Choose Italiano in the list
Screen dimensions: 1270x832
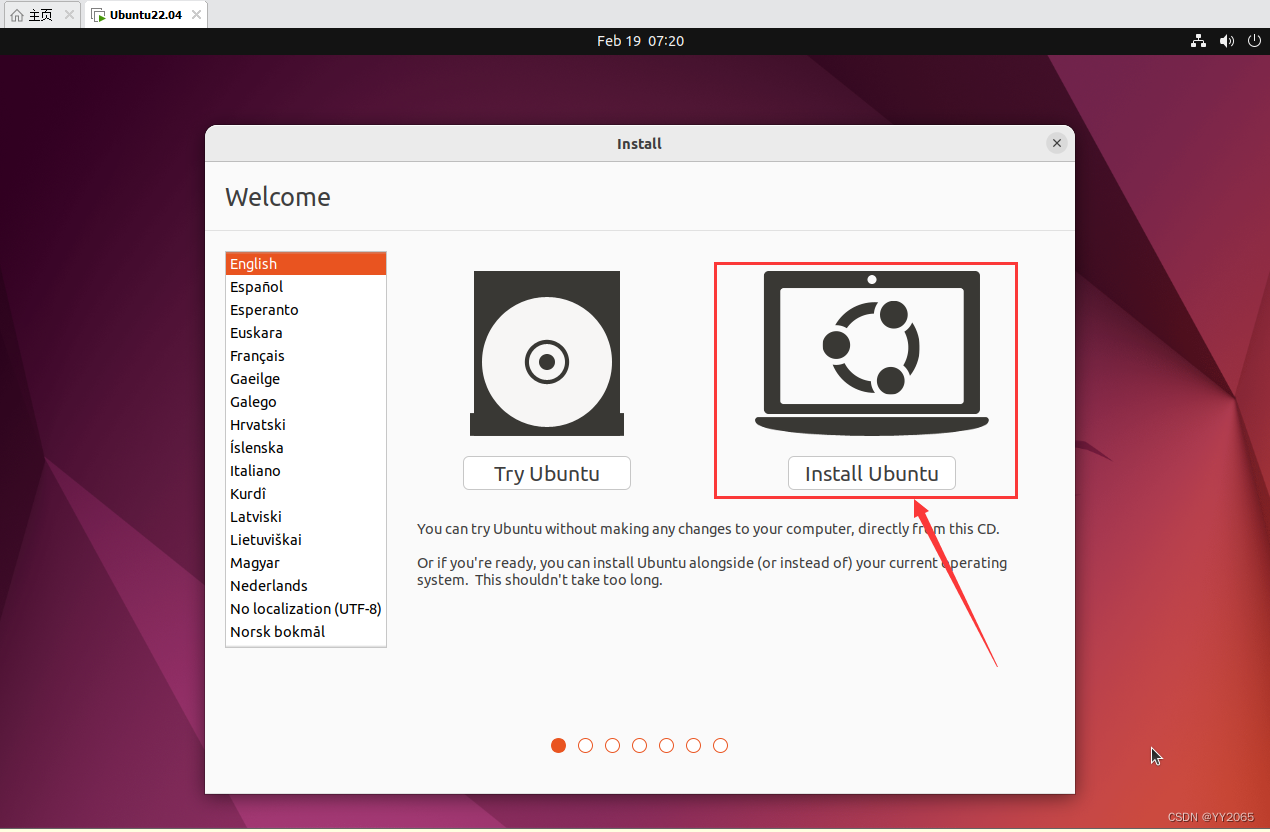306,471
